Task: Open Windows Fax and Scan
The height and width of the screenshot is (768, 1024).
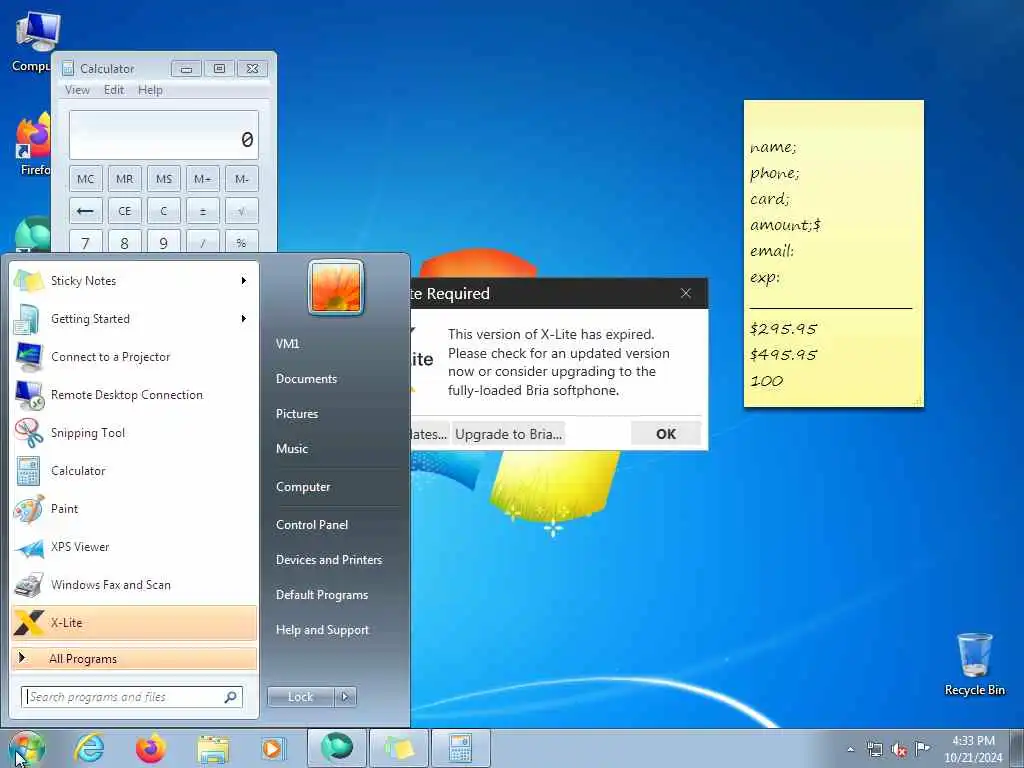Action: (x=134, y=584)
